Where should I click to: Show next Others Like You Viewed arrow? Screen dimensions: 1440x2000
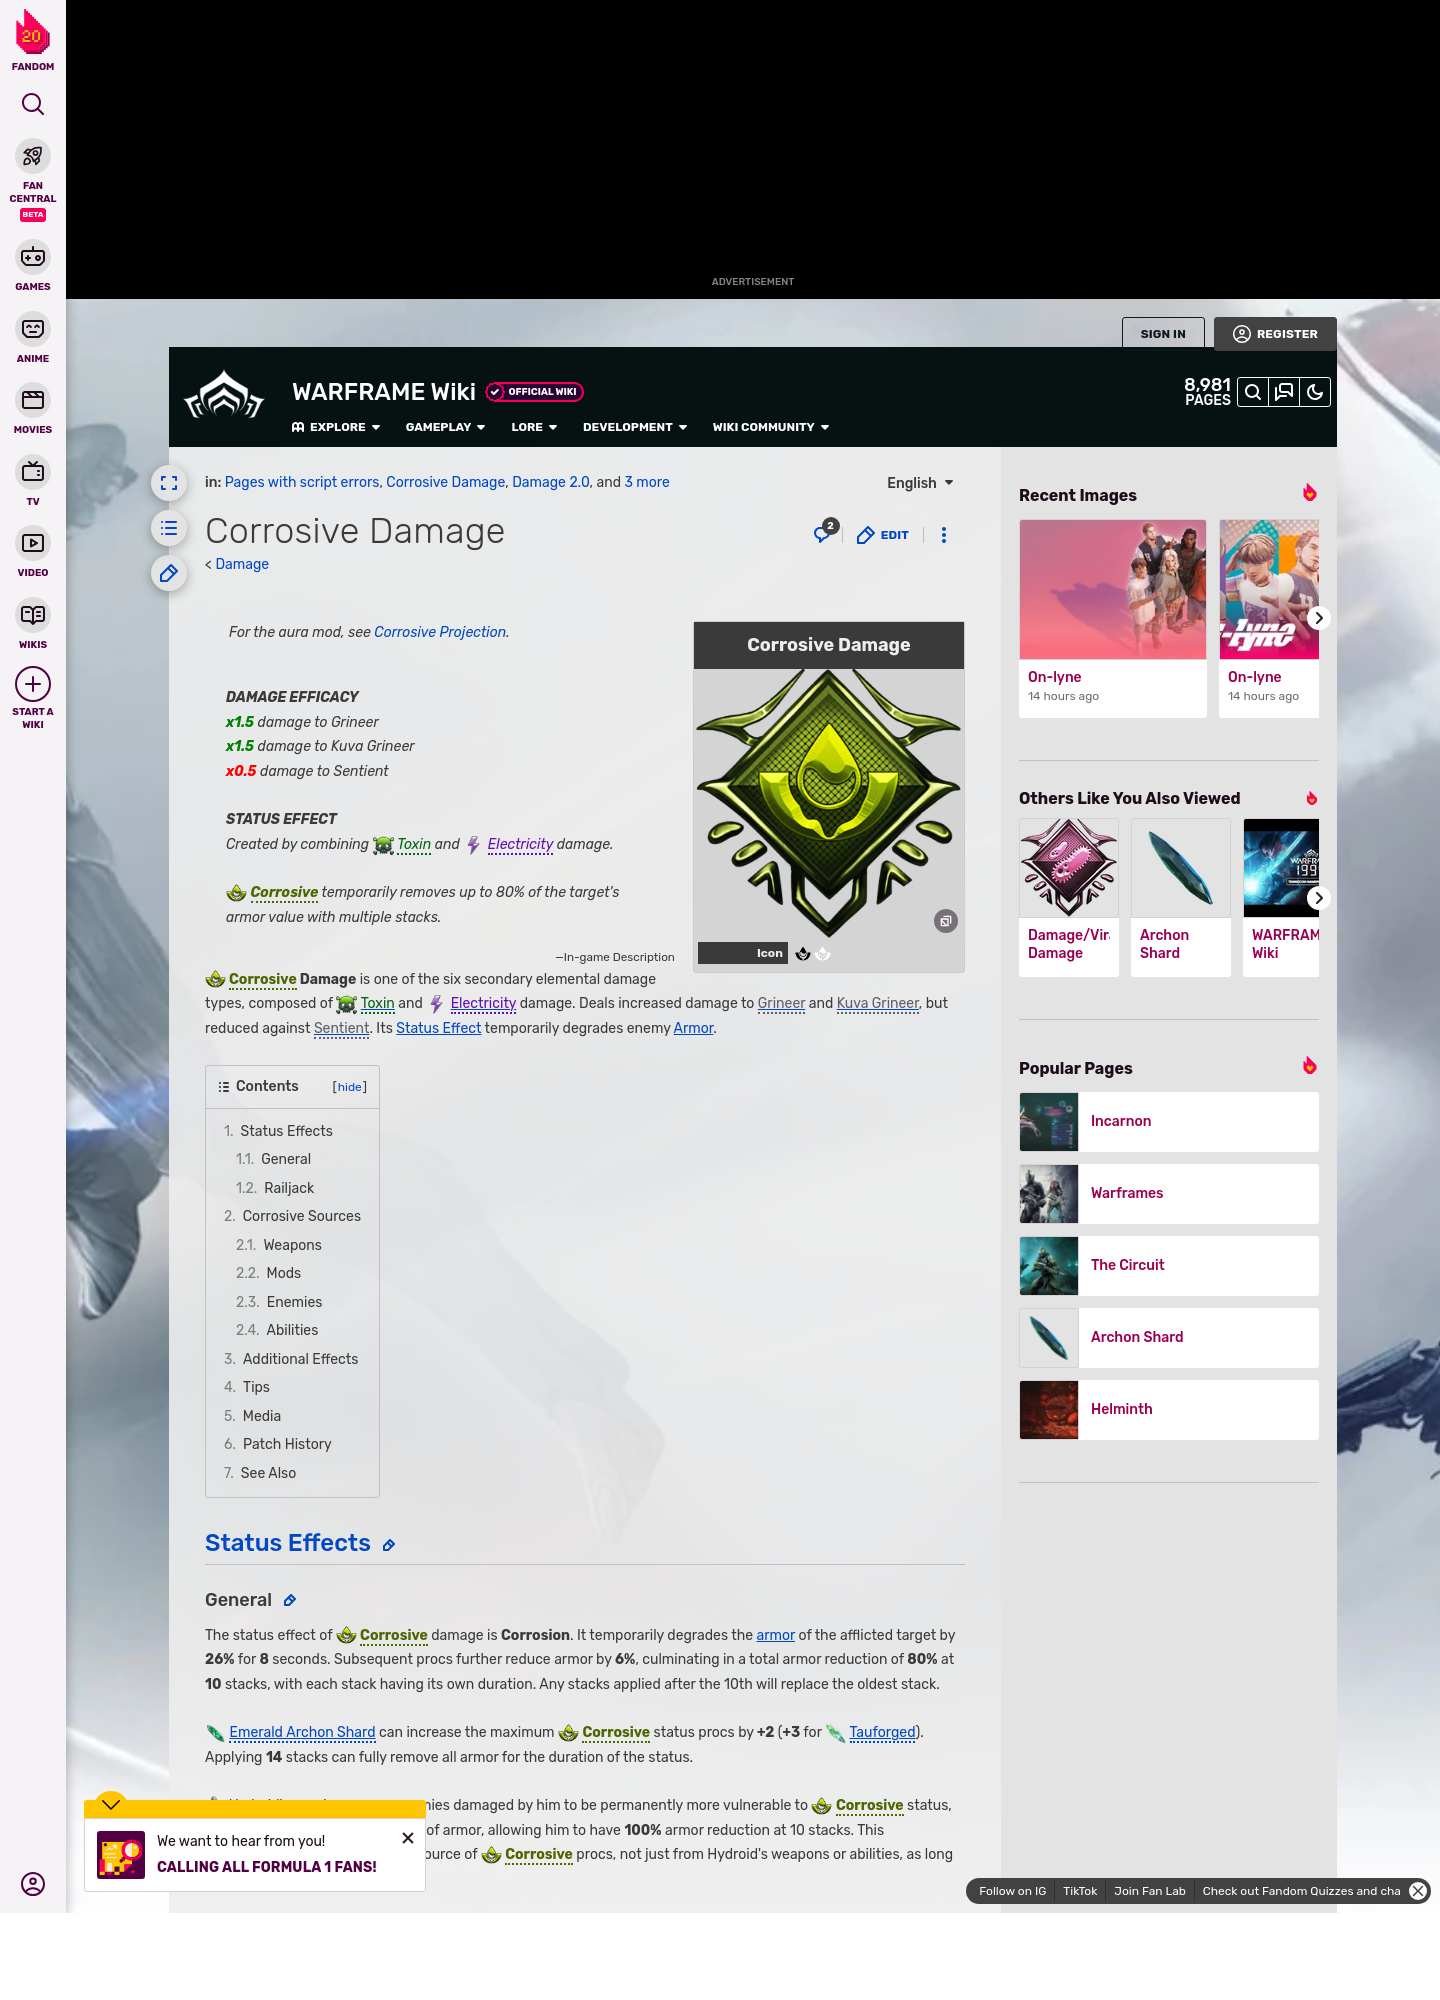pyautogui.click(x=1318, y=898)
